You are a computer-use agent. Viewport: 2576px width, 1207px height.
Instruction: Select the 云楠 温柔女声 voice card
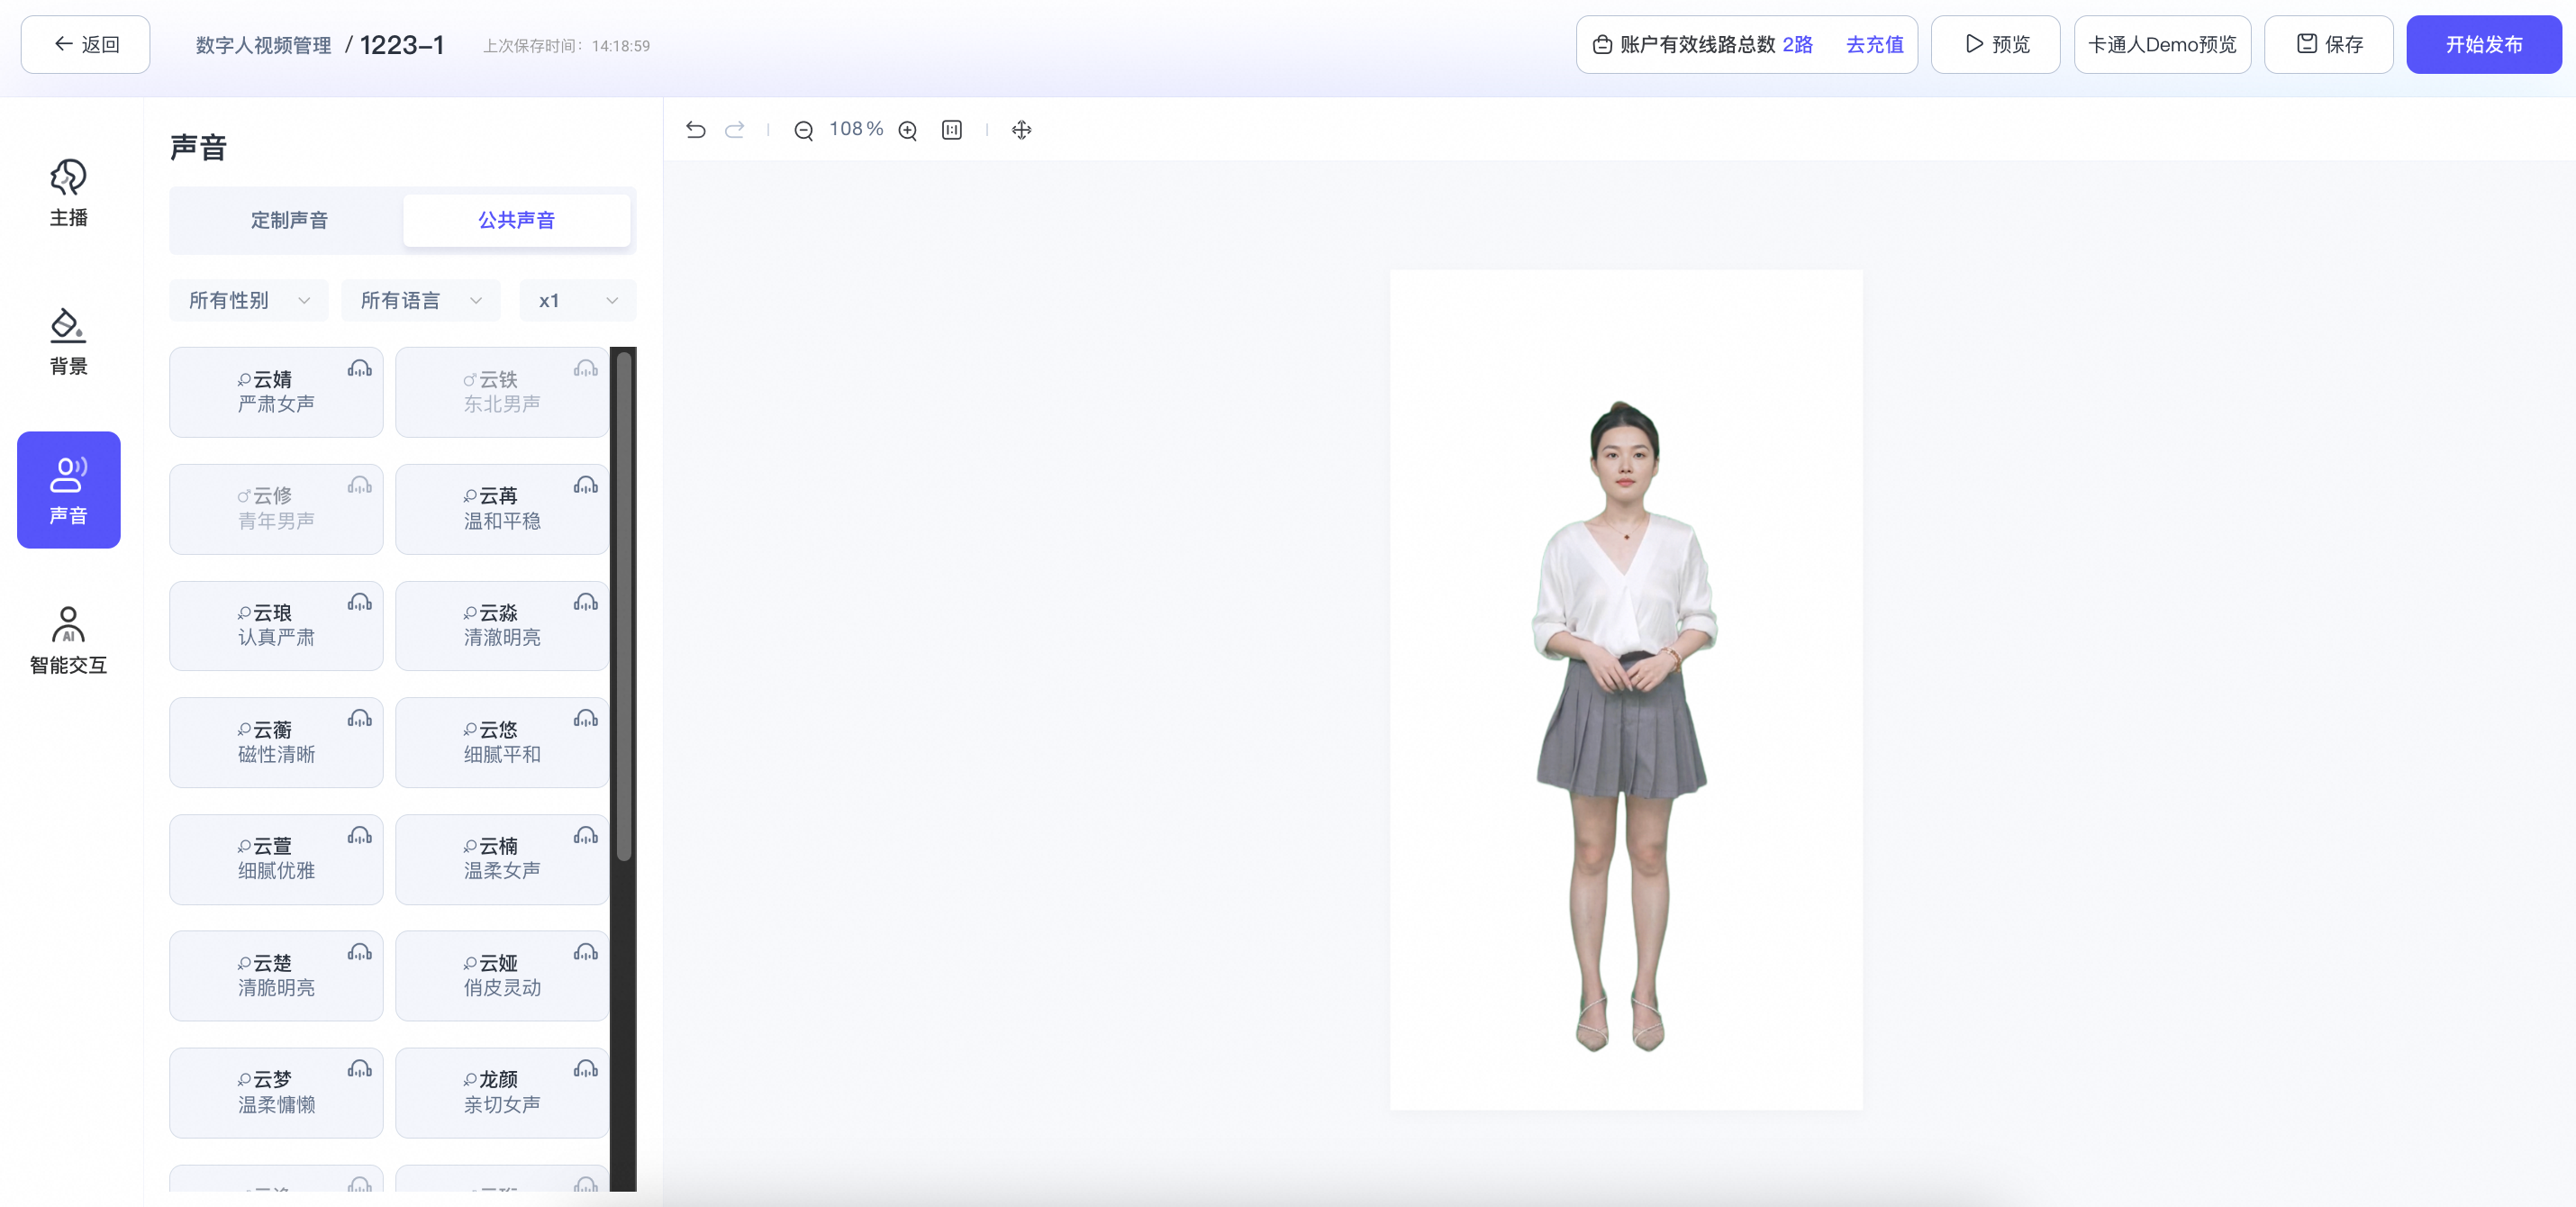tap(502, 860)
